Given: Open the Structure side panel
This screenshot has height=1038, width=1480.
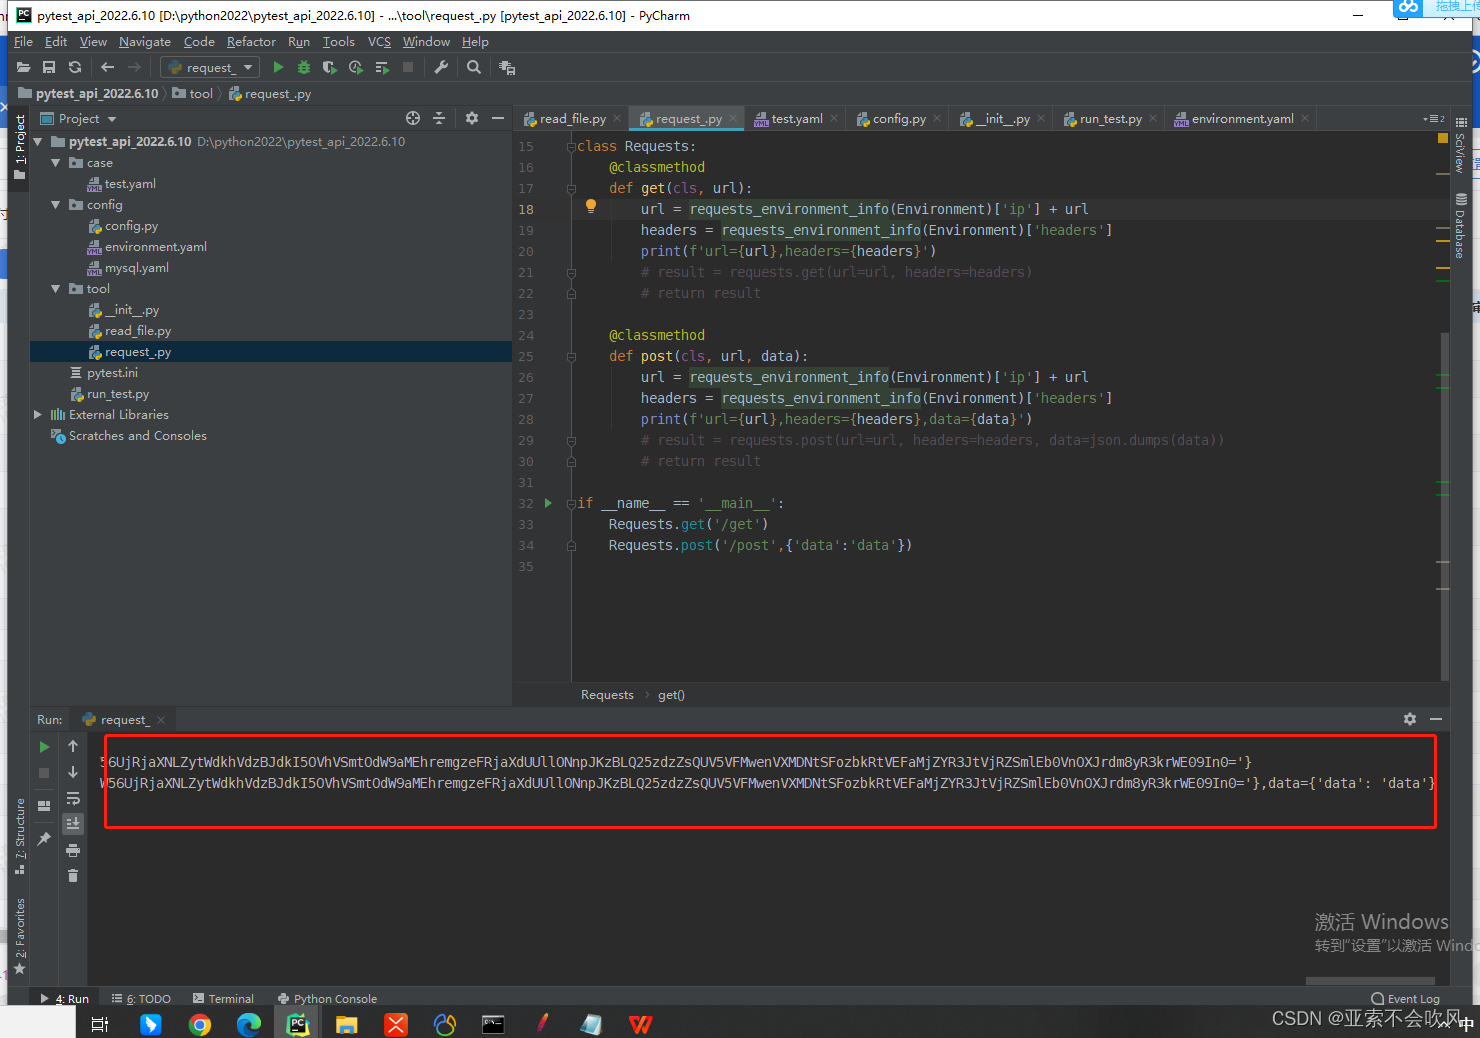Looking at the screenshot, I should point(20,836).
